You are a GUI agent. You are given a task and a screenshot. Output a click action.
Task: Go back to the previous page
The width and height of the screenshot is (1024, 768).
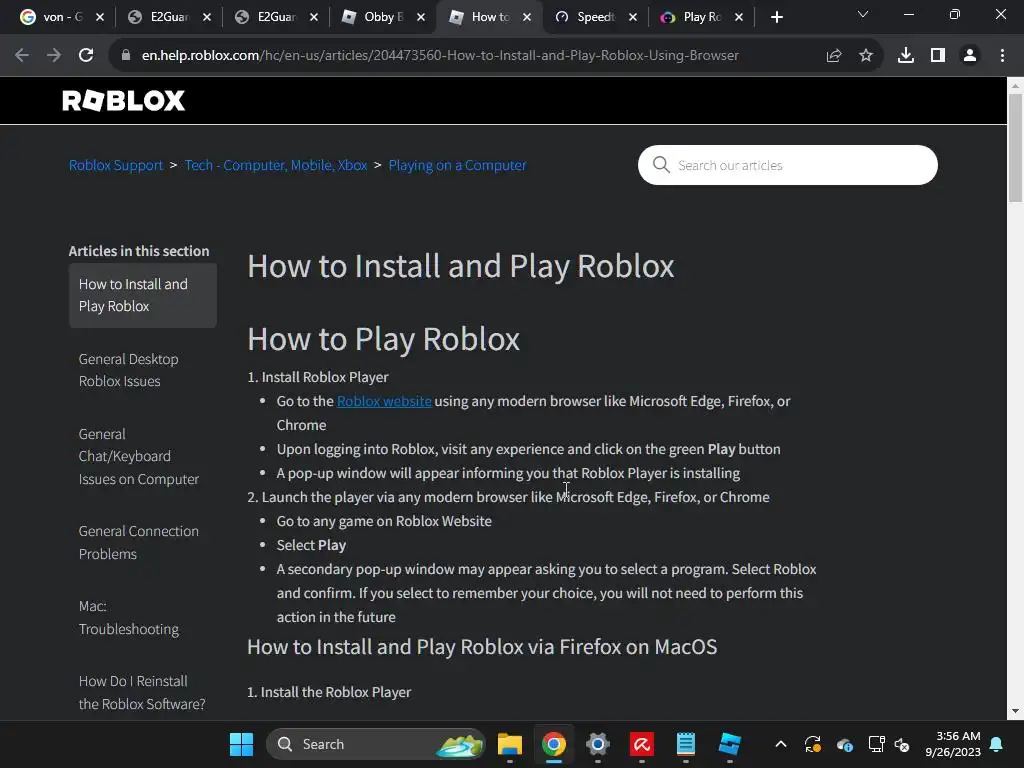click(x=22, y=56)
